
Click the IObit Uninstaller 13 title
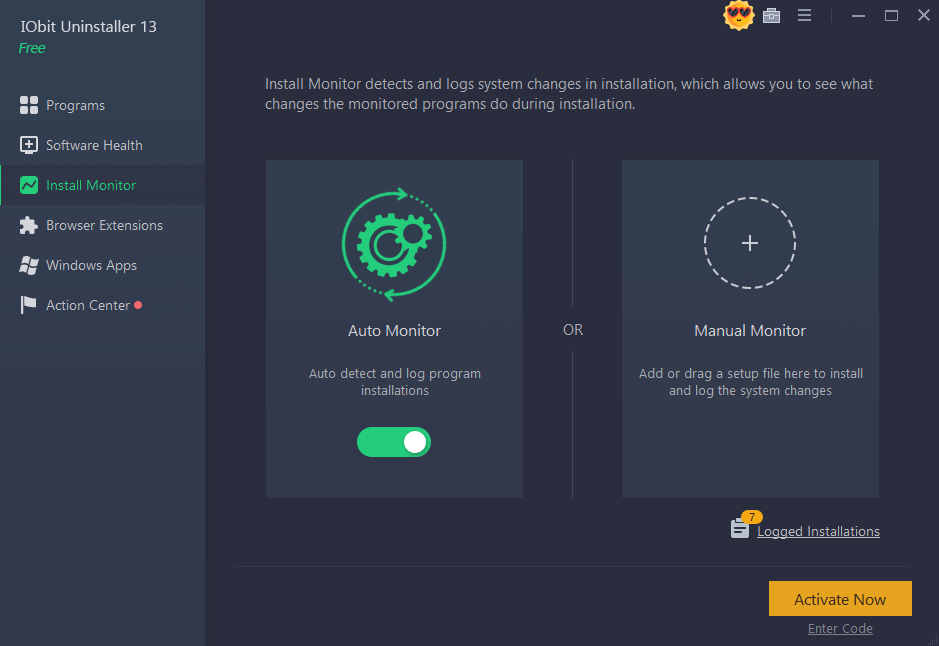point(89,26)
